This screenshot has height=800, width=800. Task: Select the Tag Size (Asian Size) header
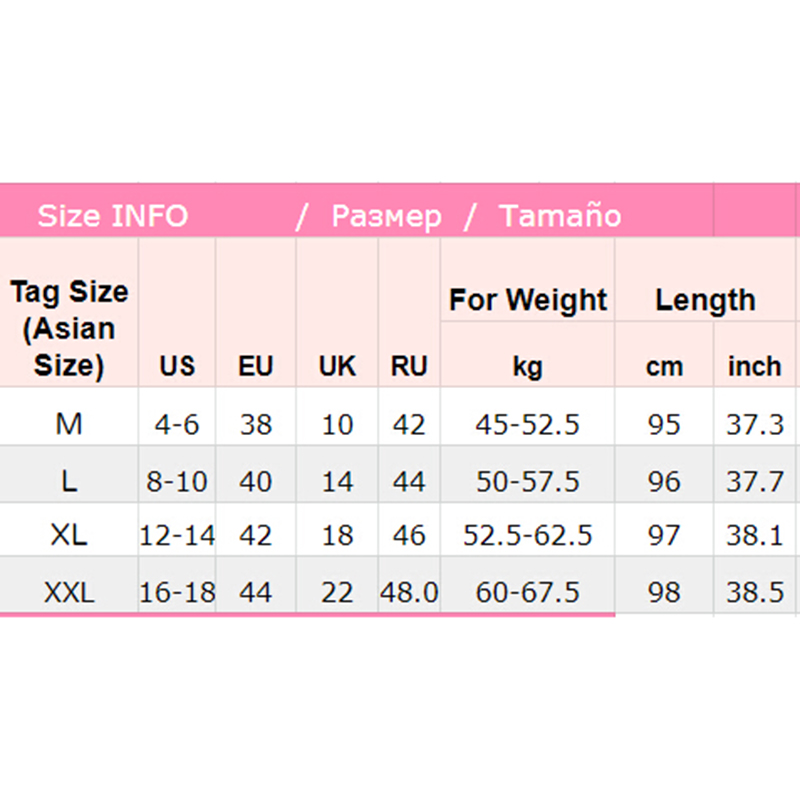(x=69, y=329)
